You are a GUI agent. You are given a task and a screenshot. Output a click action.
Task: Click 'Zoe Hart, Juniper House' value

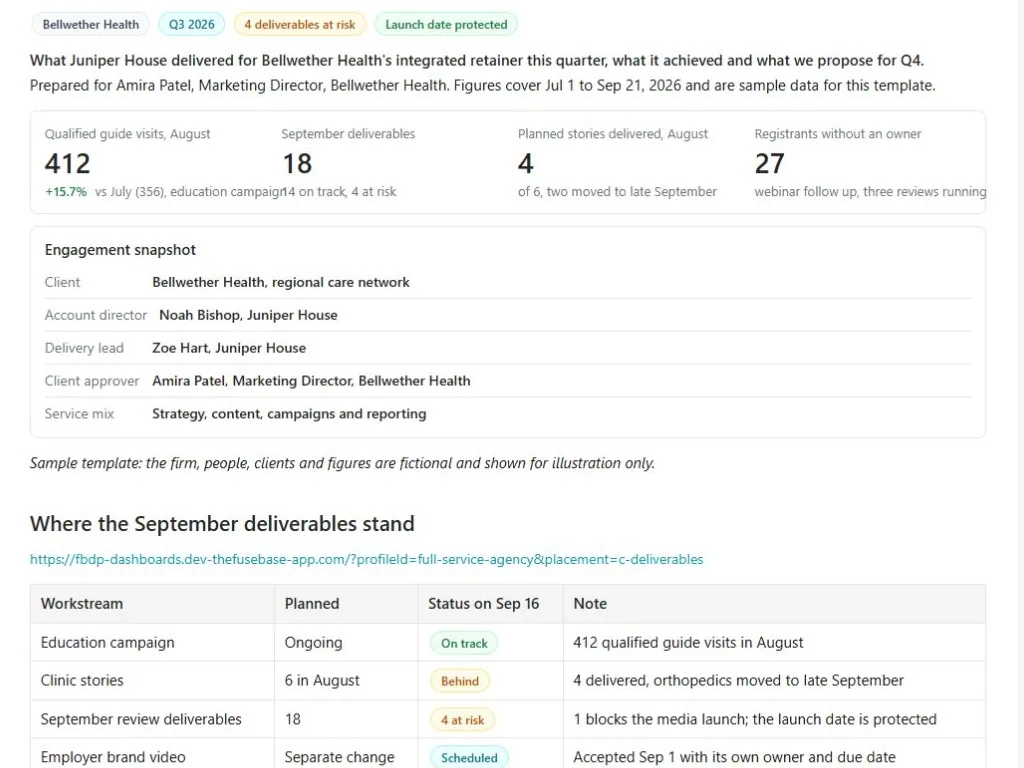229,348
